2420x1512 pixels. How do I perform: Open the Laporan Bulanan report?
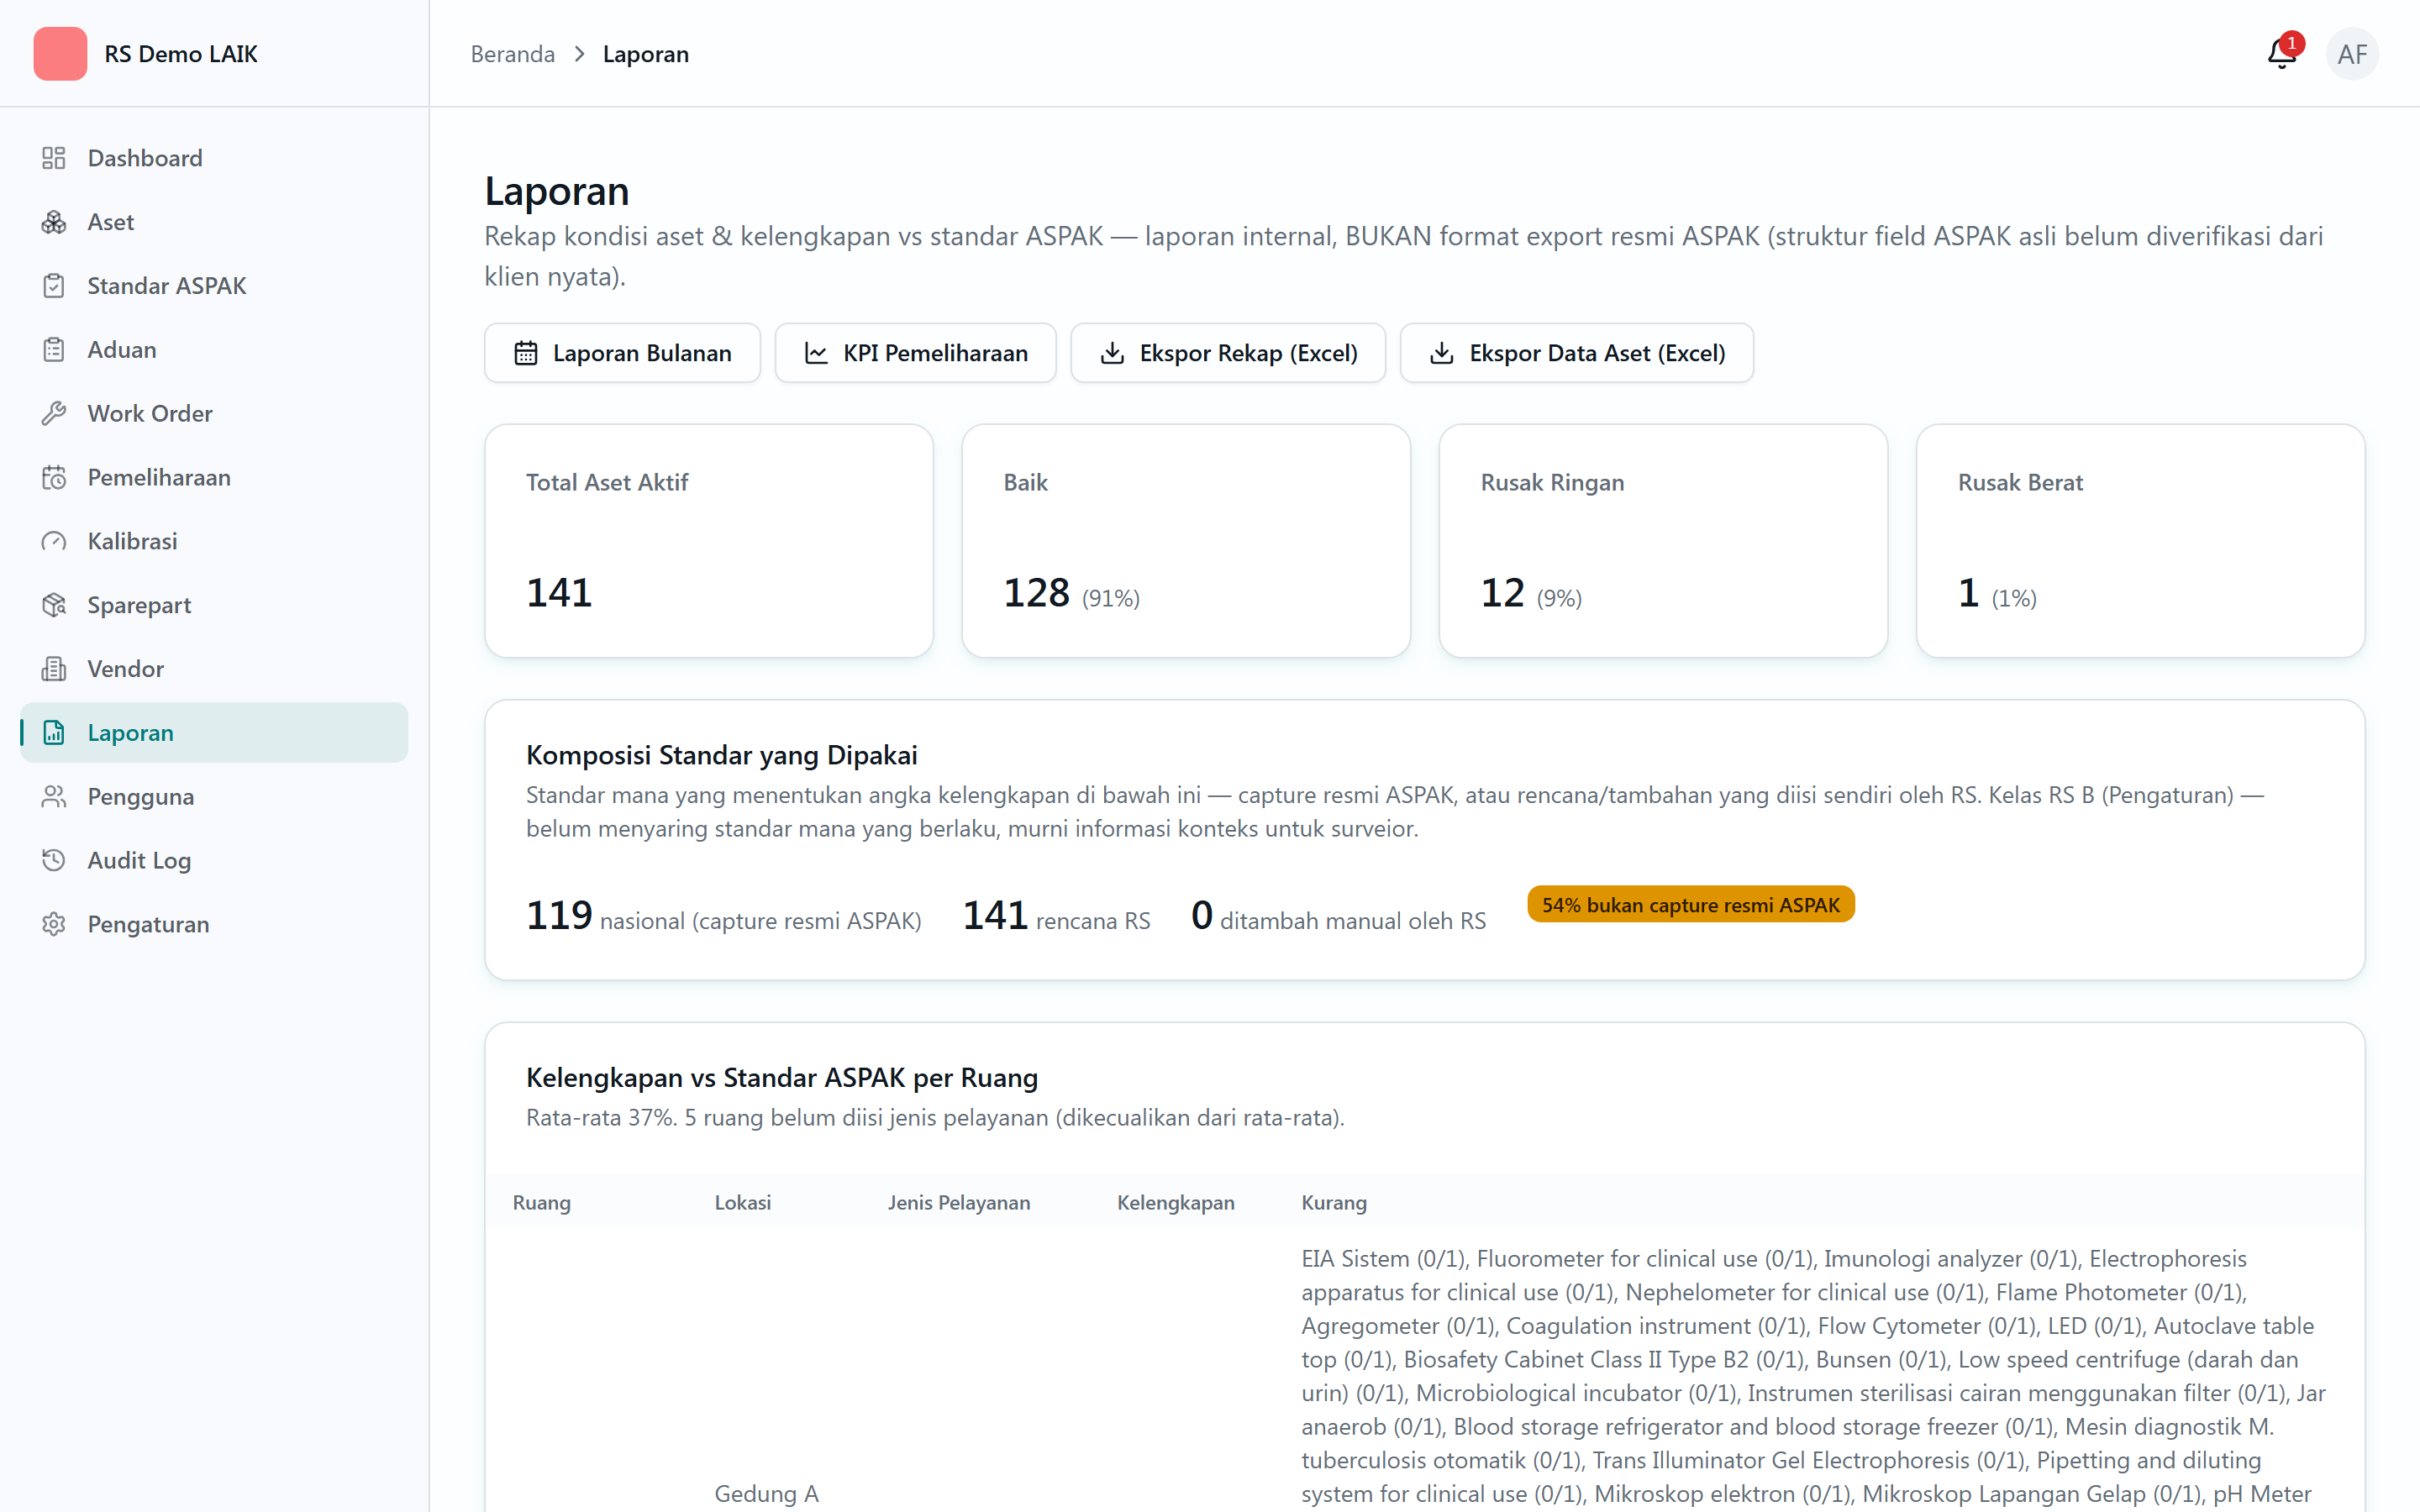point(622,353)
